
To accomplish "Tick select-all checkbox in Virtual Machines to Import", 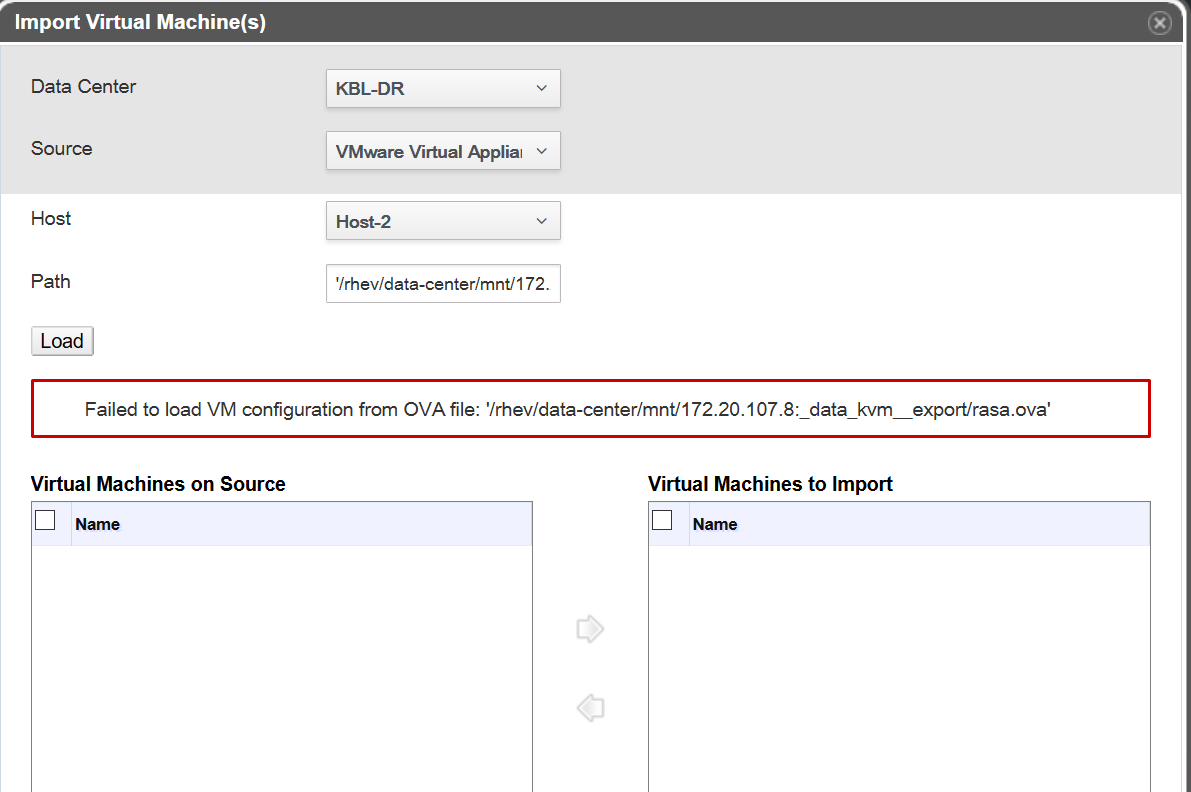I will [662, 520].
